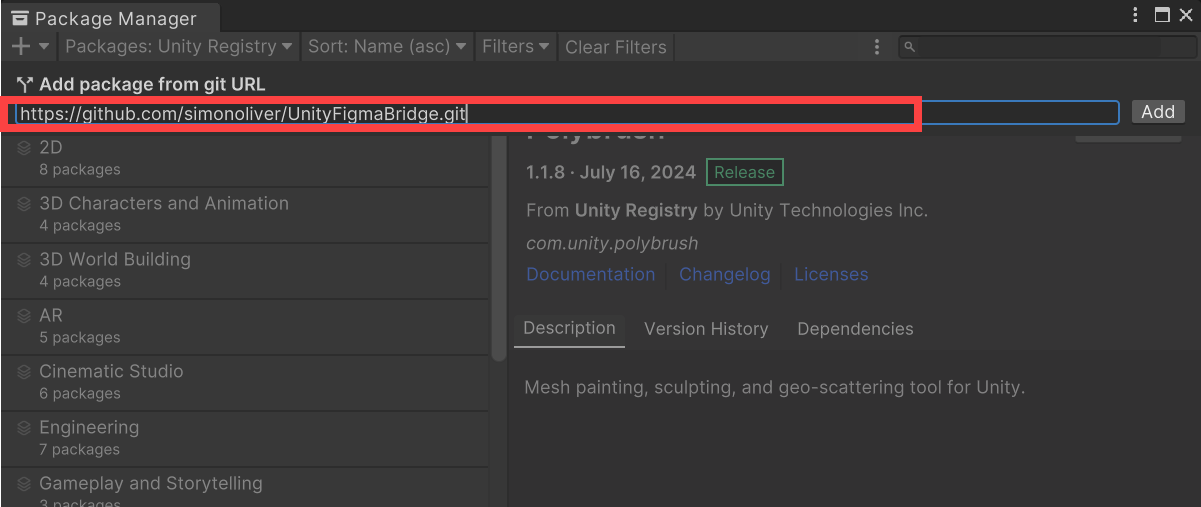Viewport: 1201px width, 507px height.
Task: Maximize the Package Manager window
Action: click(1162, 15)
